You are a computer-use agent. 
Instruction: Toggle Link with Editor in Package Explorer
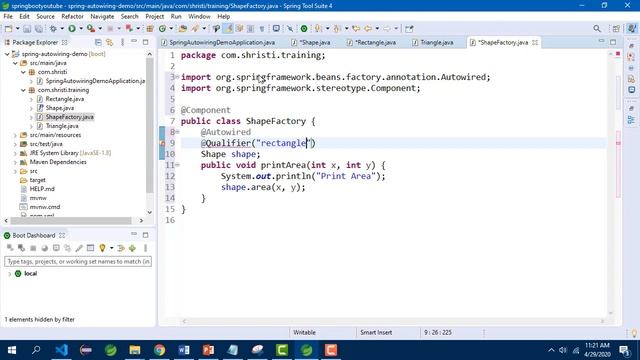109,42
